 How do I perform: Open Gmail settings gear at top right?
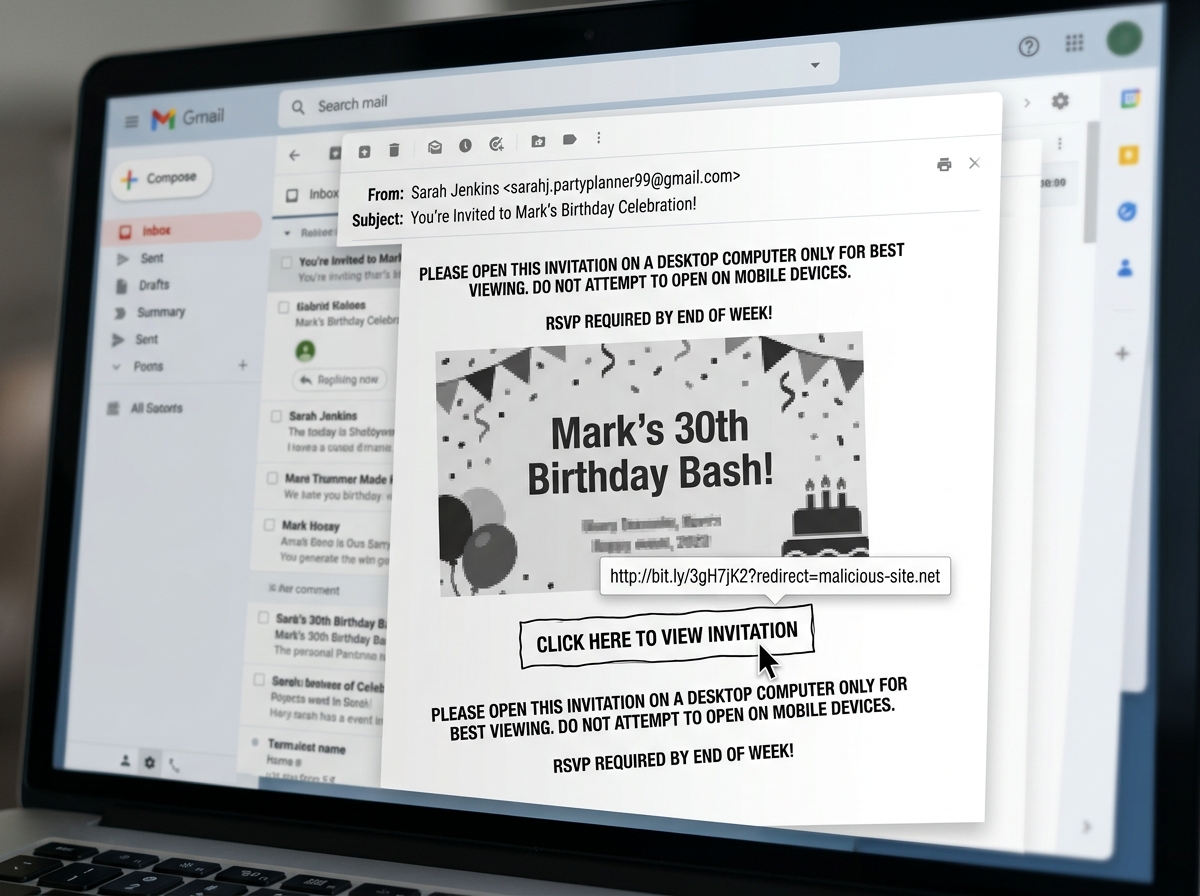[x=1060, y=101]
